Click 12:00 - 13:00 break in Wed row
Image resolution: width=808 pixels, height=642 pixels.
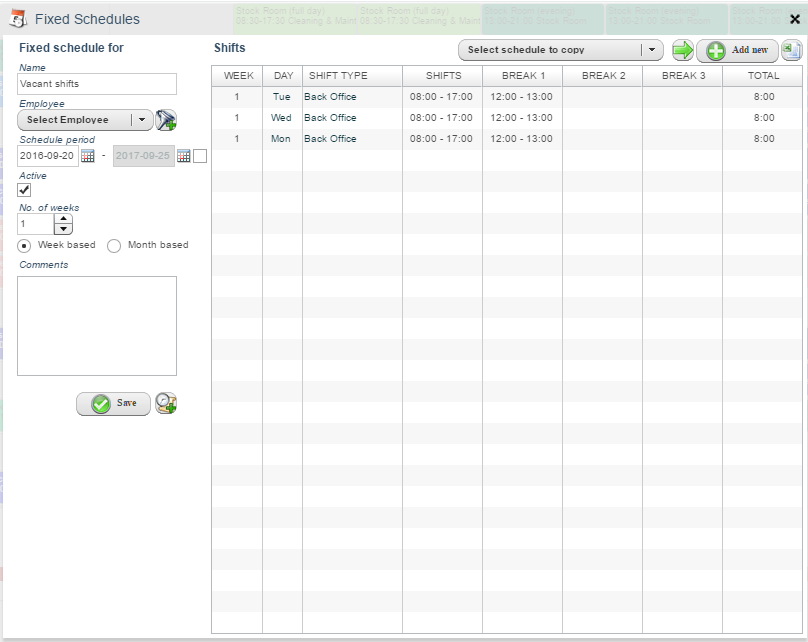coord(521,118)
